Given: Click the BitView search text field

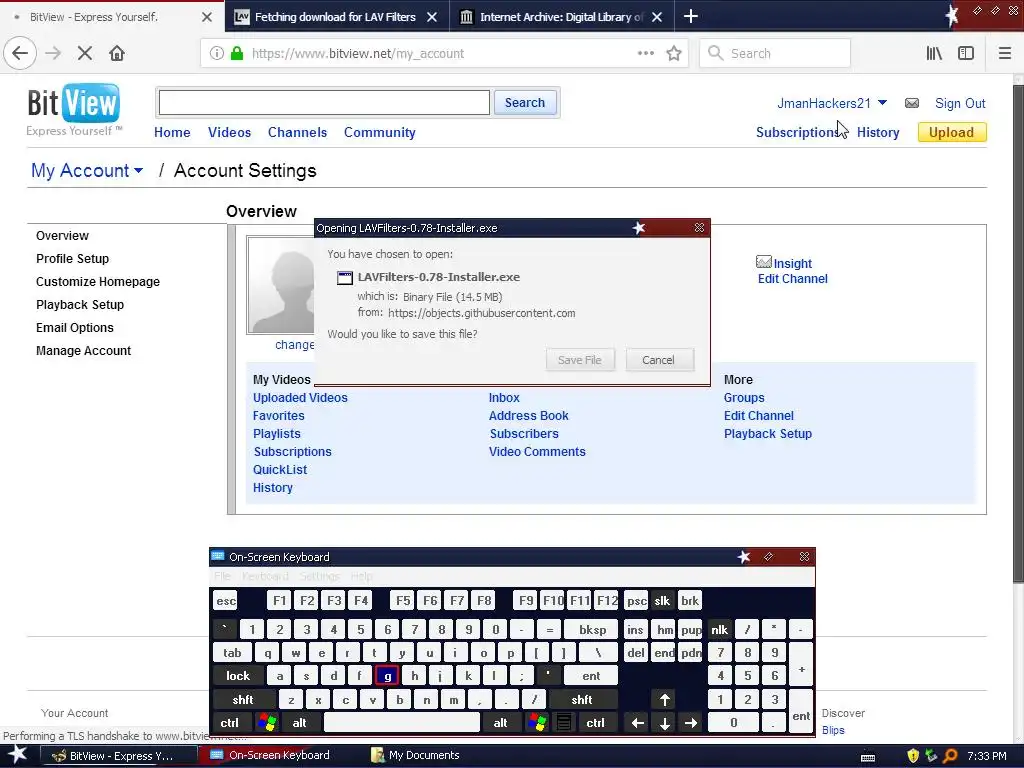Looking at the screenshot, I should coord(324,103).
